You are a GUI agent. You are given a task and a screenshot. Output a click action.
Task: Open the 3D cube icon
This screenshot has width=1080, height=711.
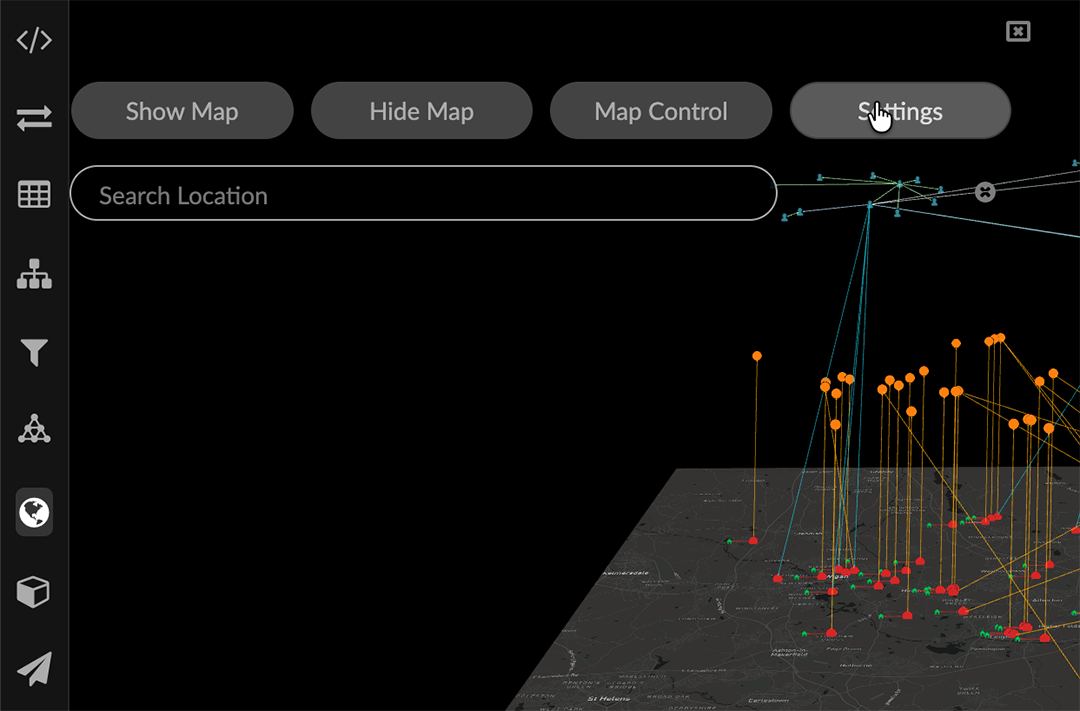pos(34,591)
